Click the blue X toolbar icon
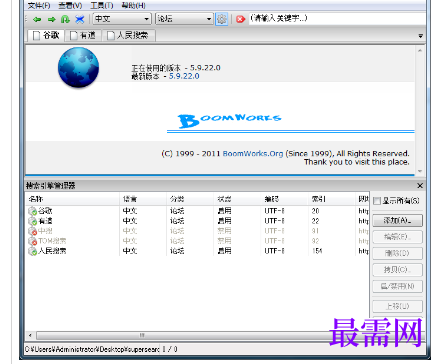 (80, 19)
